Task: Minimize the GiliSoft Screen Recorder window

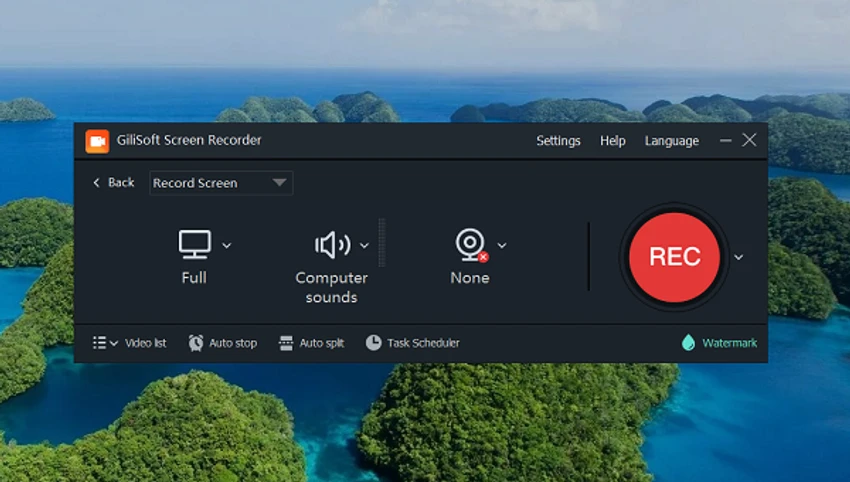Action: tap(725, 140)
